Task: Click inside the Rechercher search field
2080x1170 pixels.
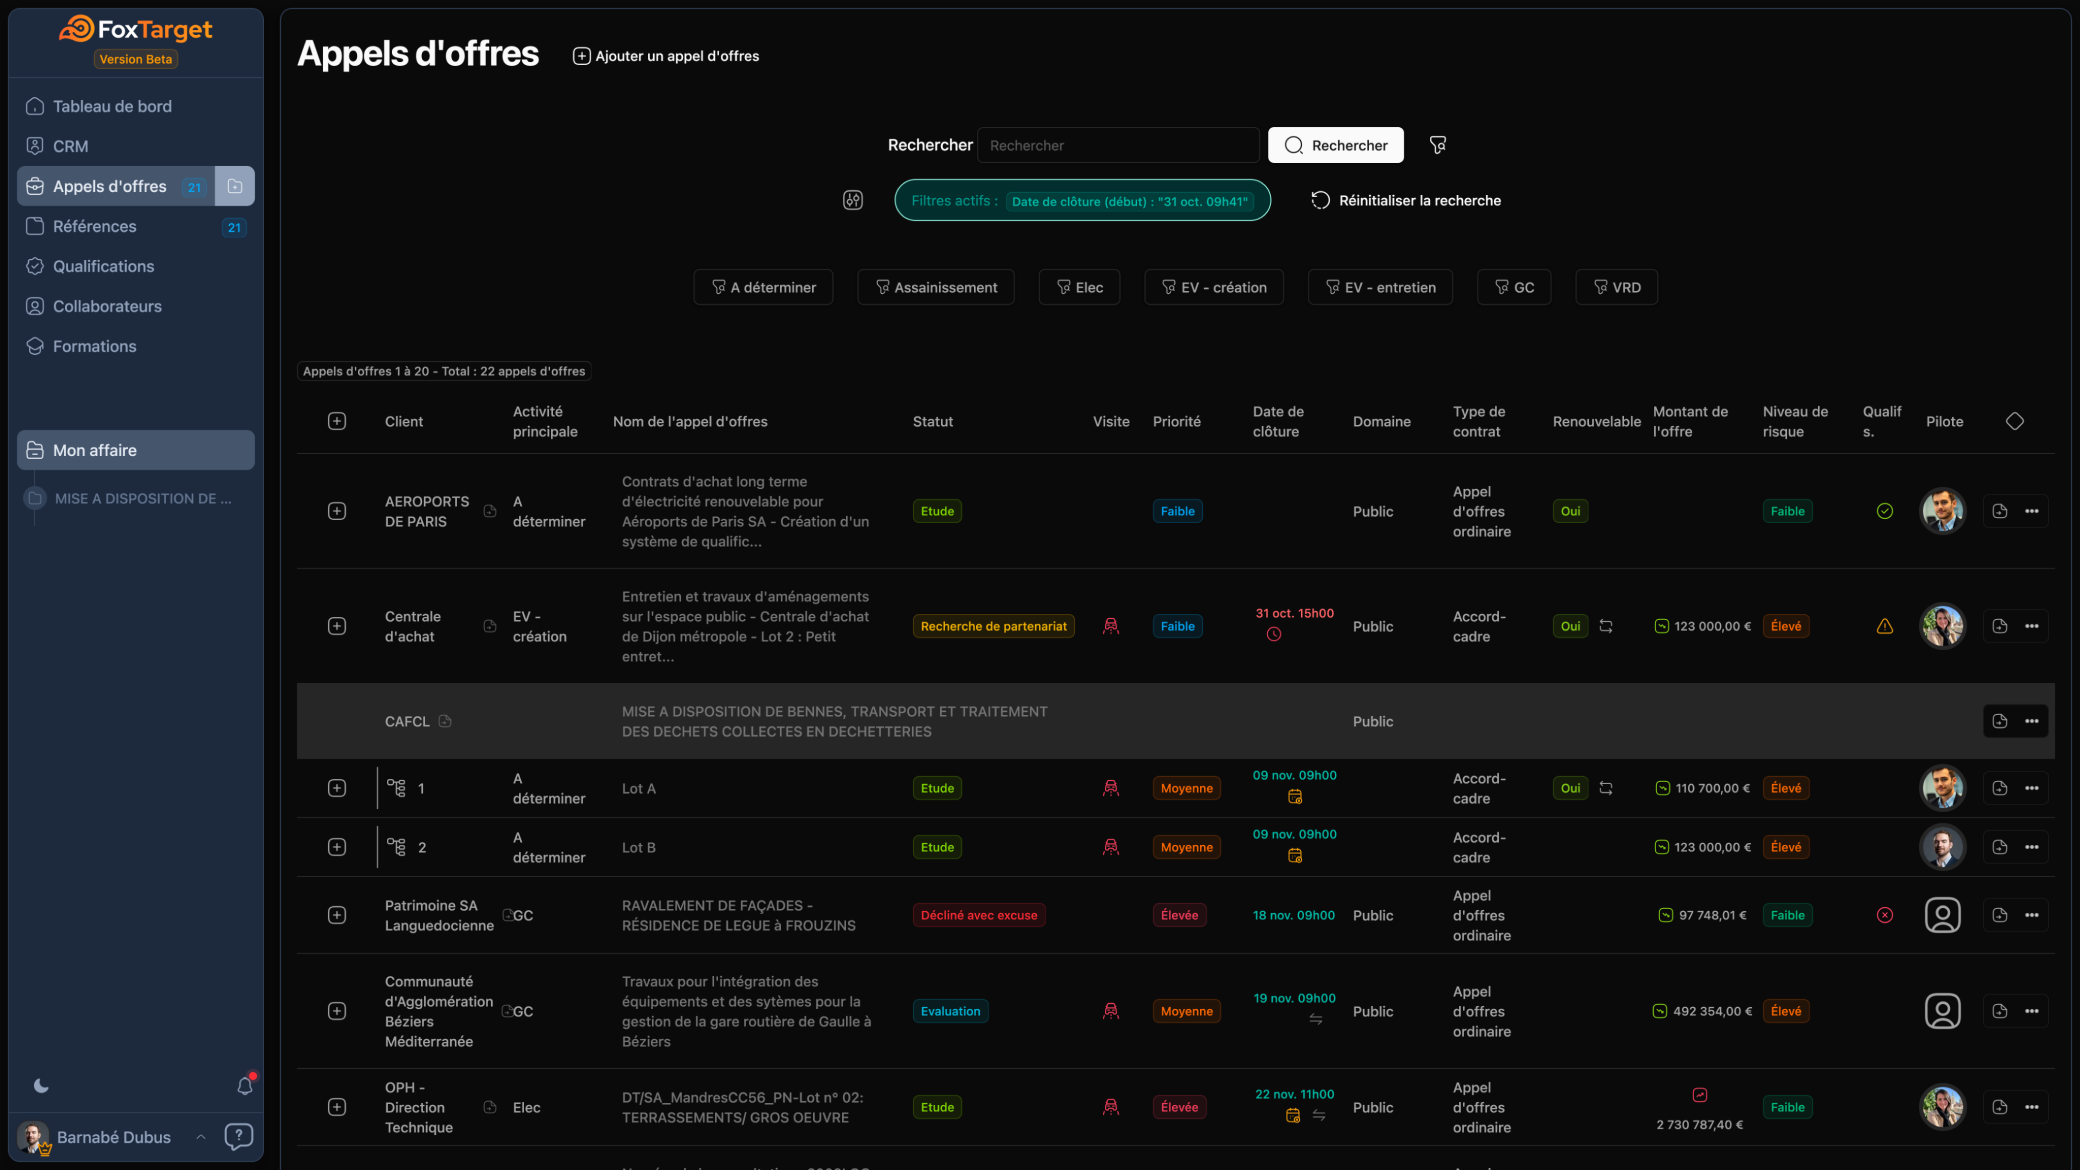Action: (x=1117, y=145)
